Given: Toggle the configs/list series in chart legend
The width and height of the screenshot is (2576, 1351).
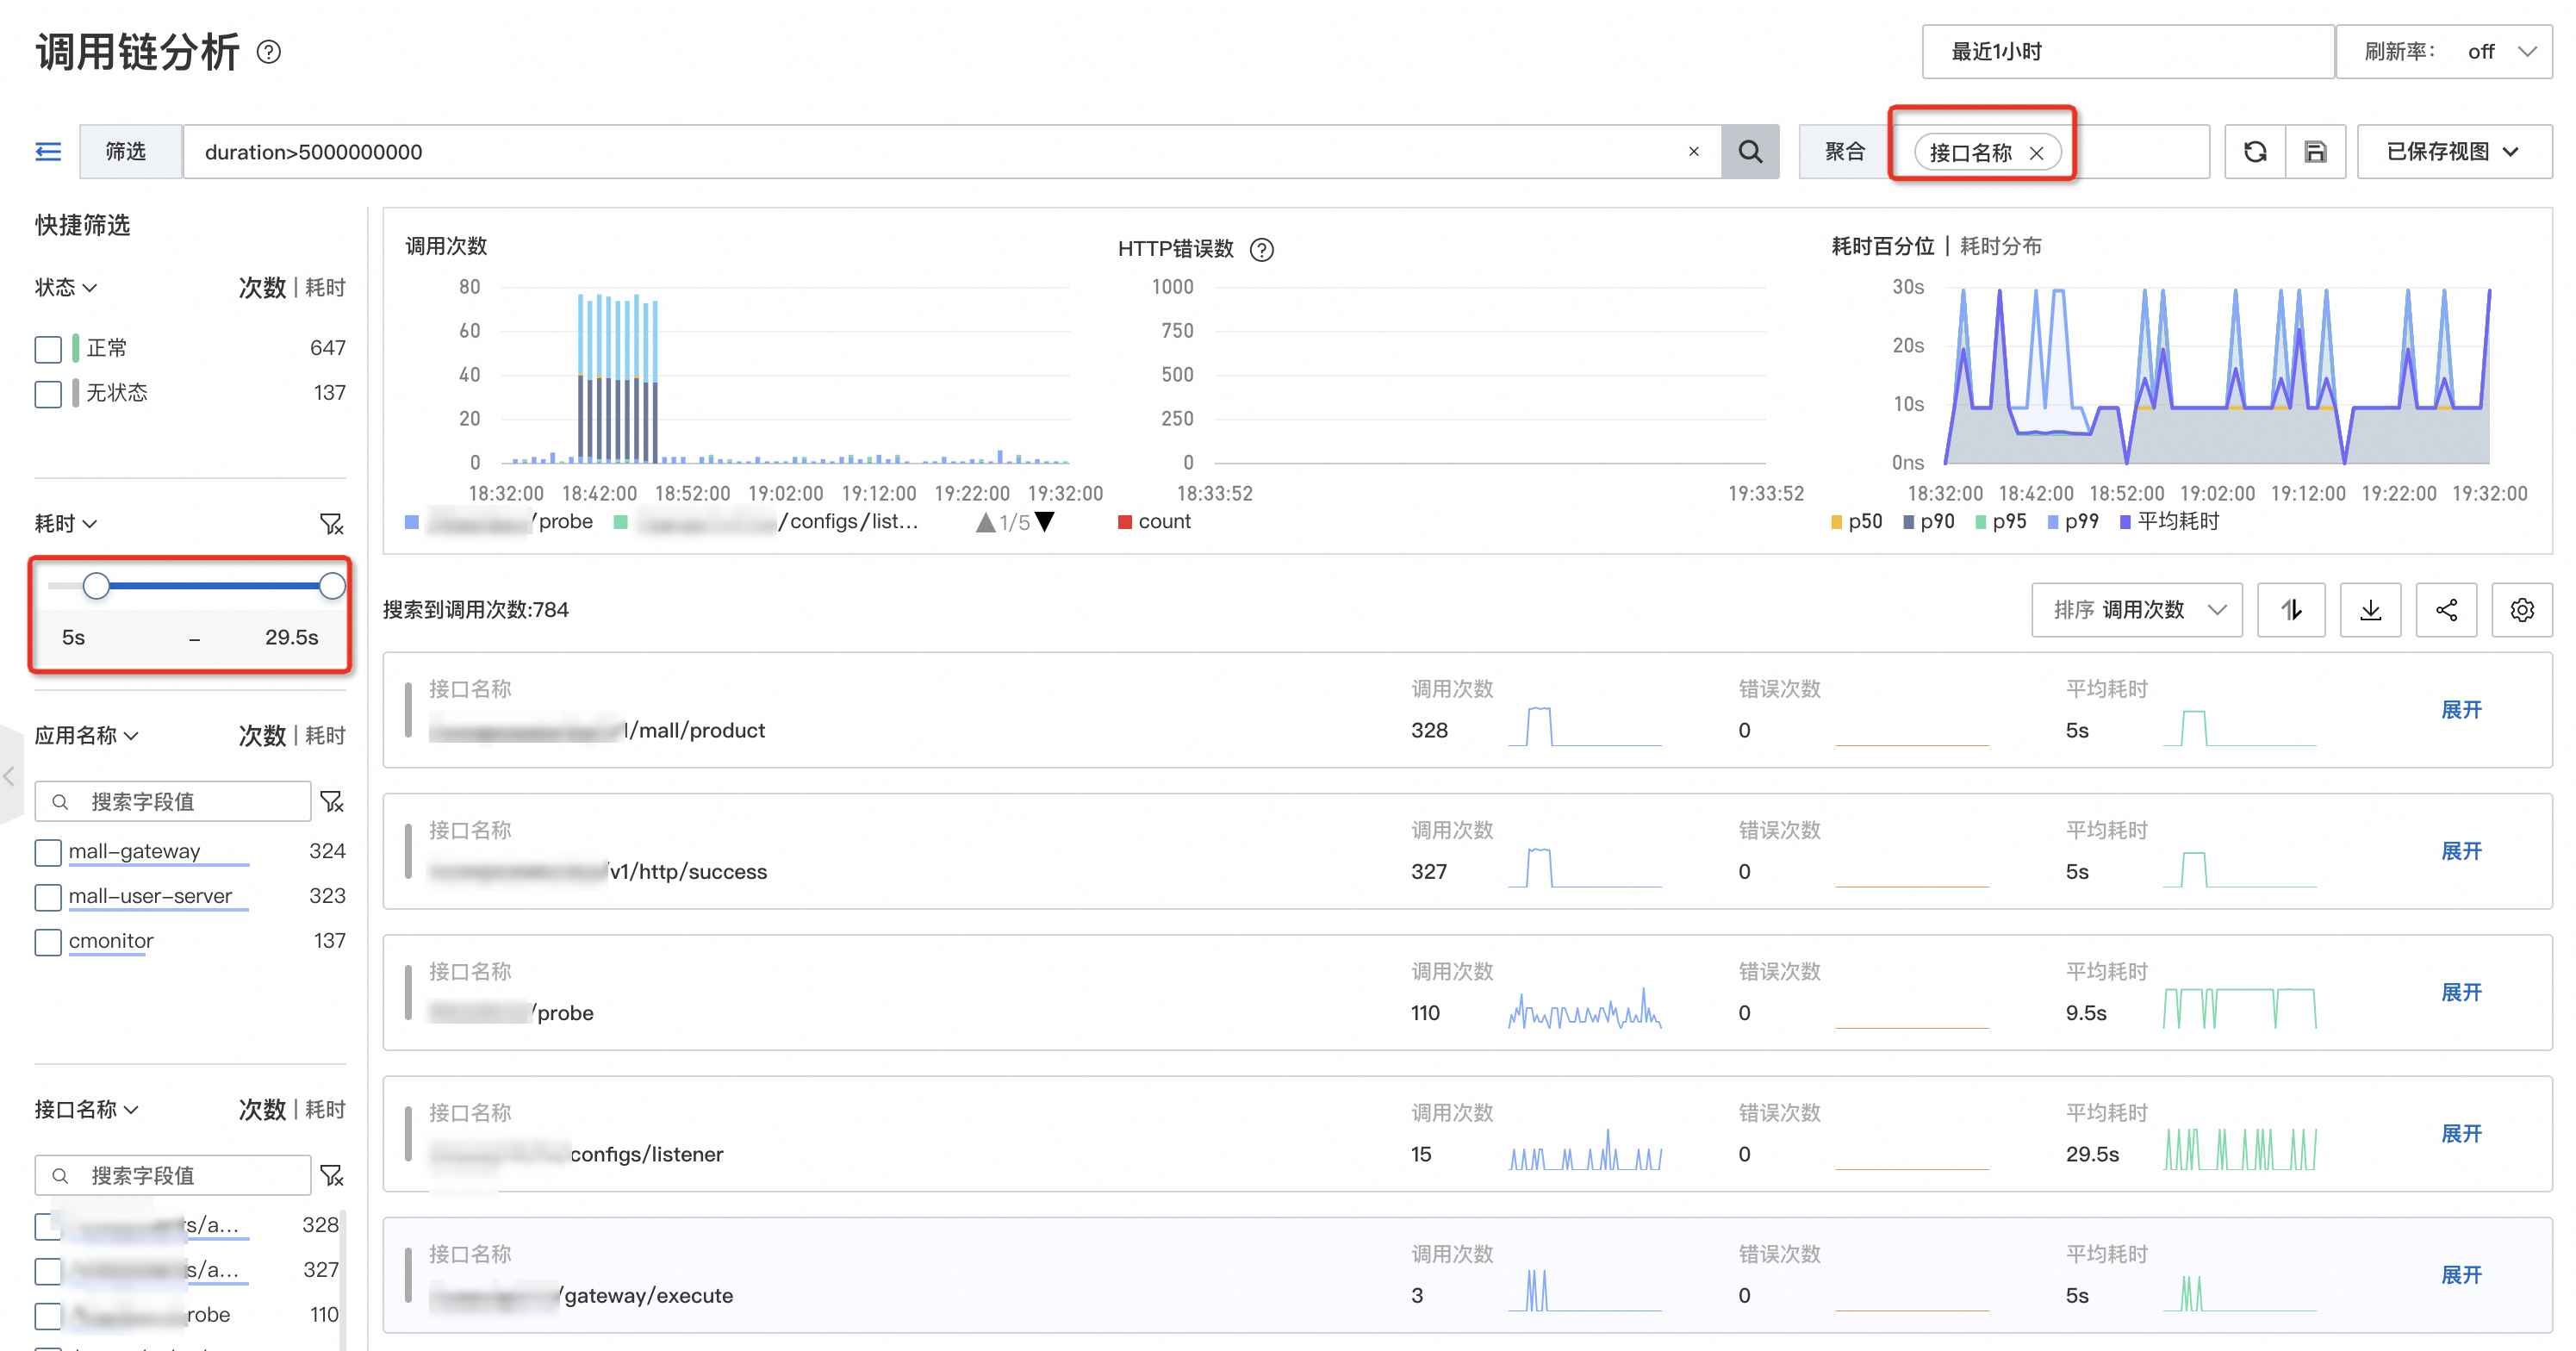Looking at the screenshot, I should coord(766,522).
